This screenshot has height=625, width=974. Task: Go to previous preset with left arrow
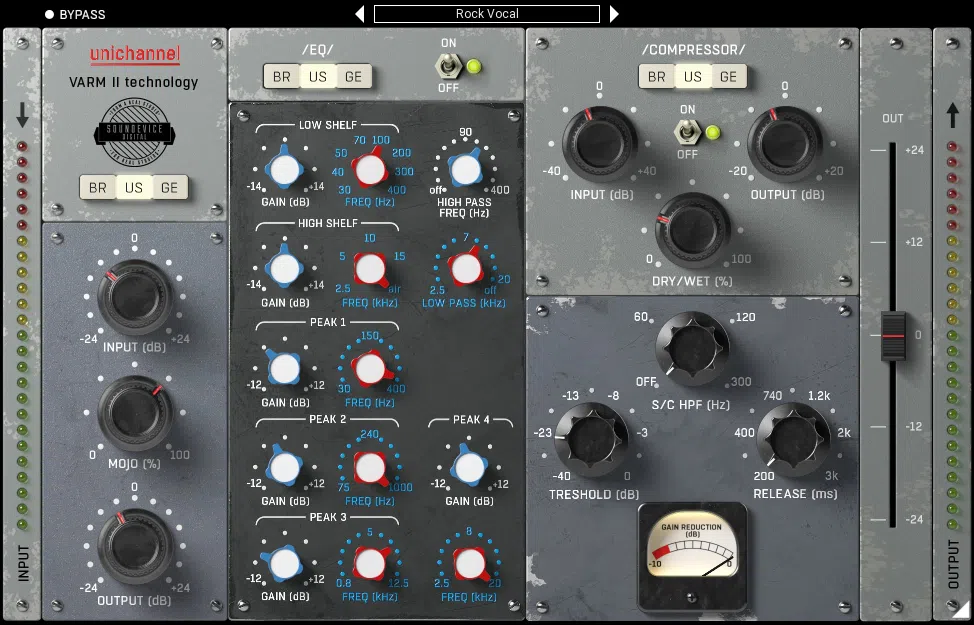click(360, 14)
